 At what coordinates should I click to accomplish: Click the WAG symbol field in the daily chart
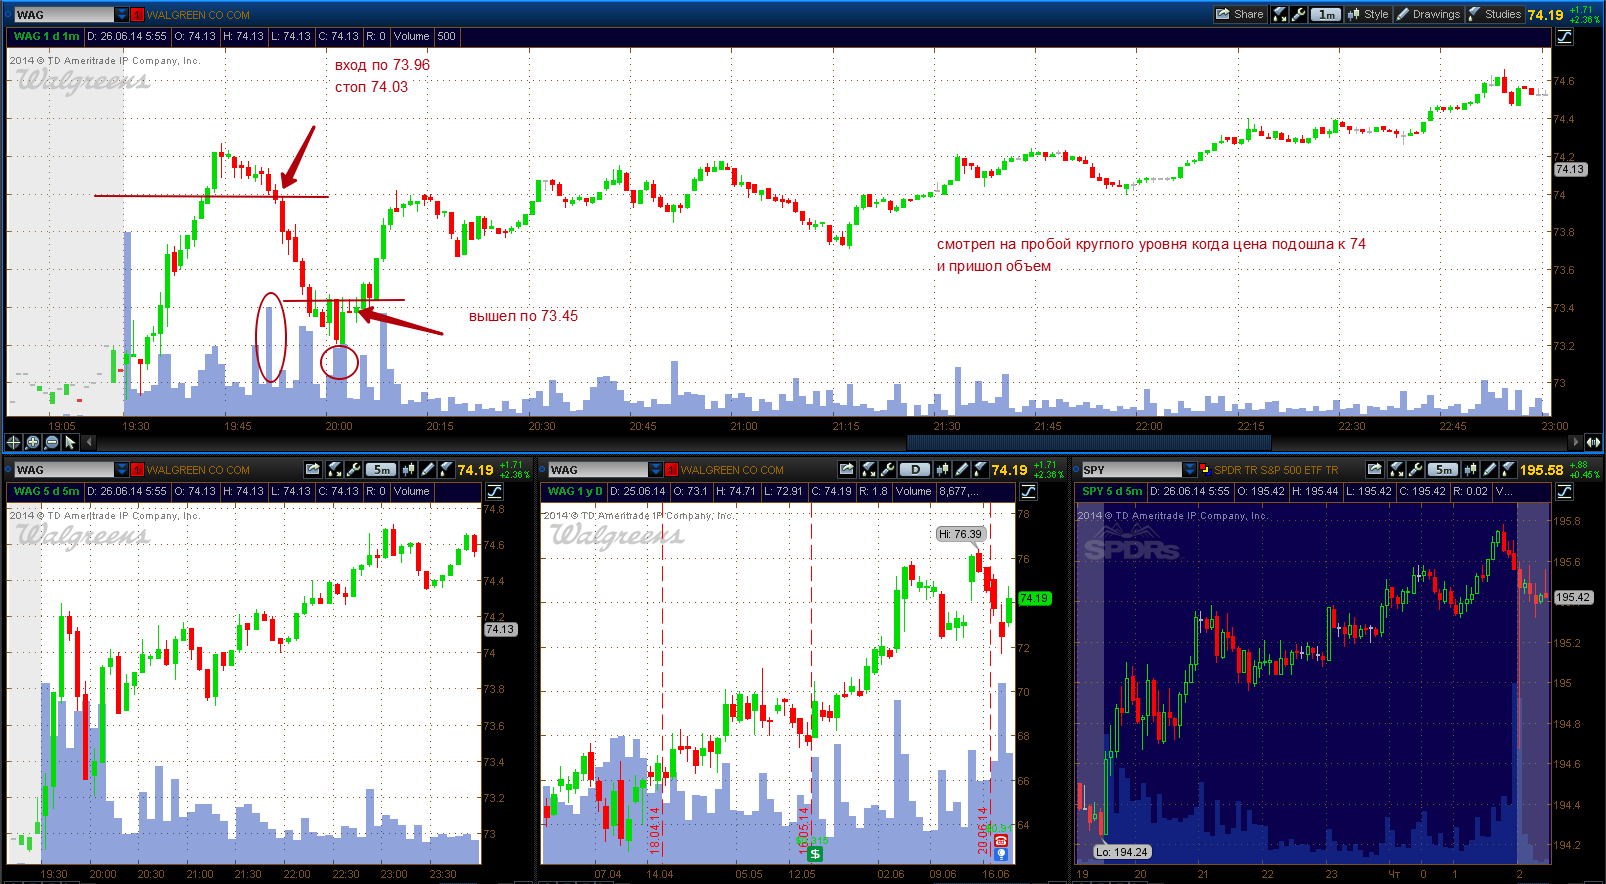[x=597, y=469]
